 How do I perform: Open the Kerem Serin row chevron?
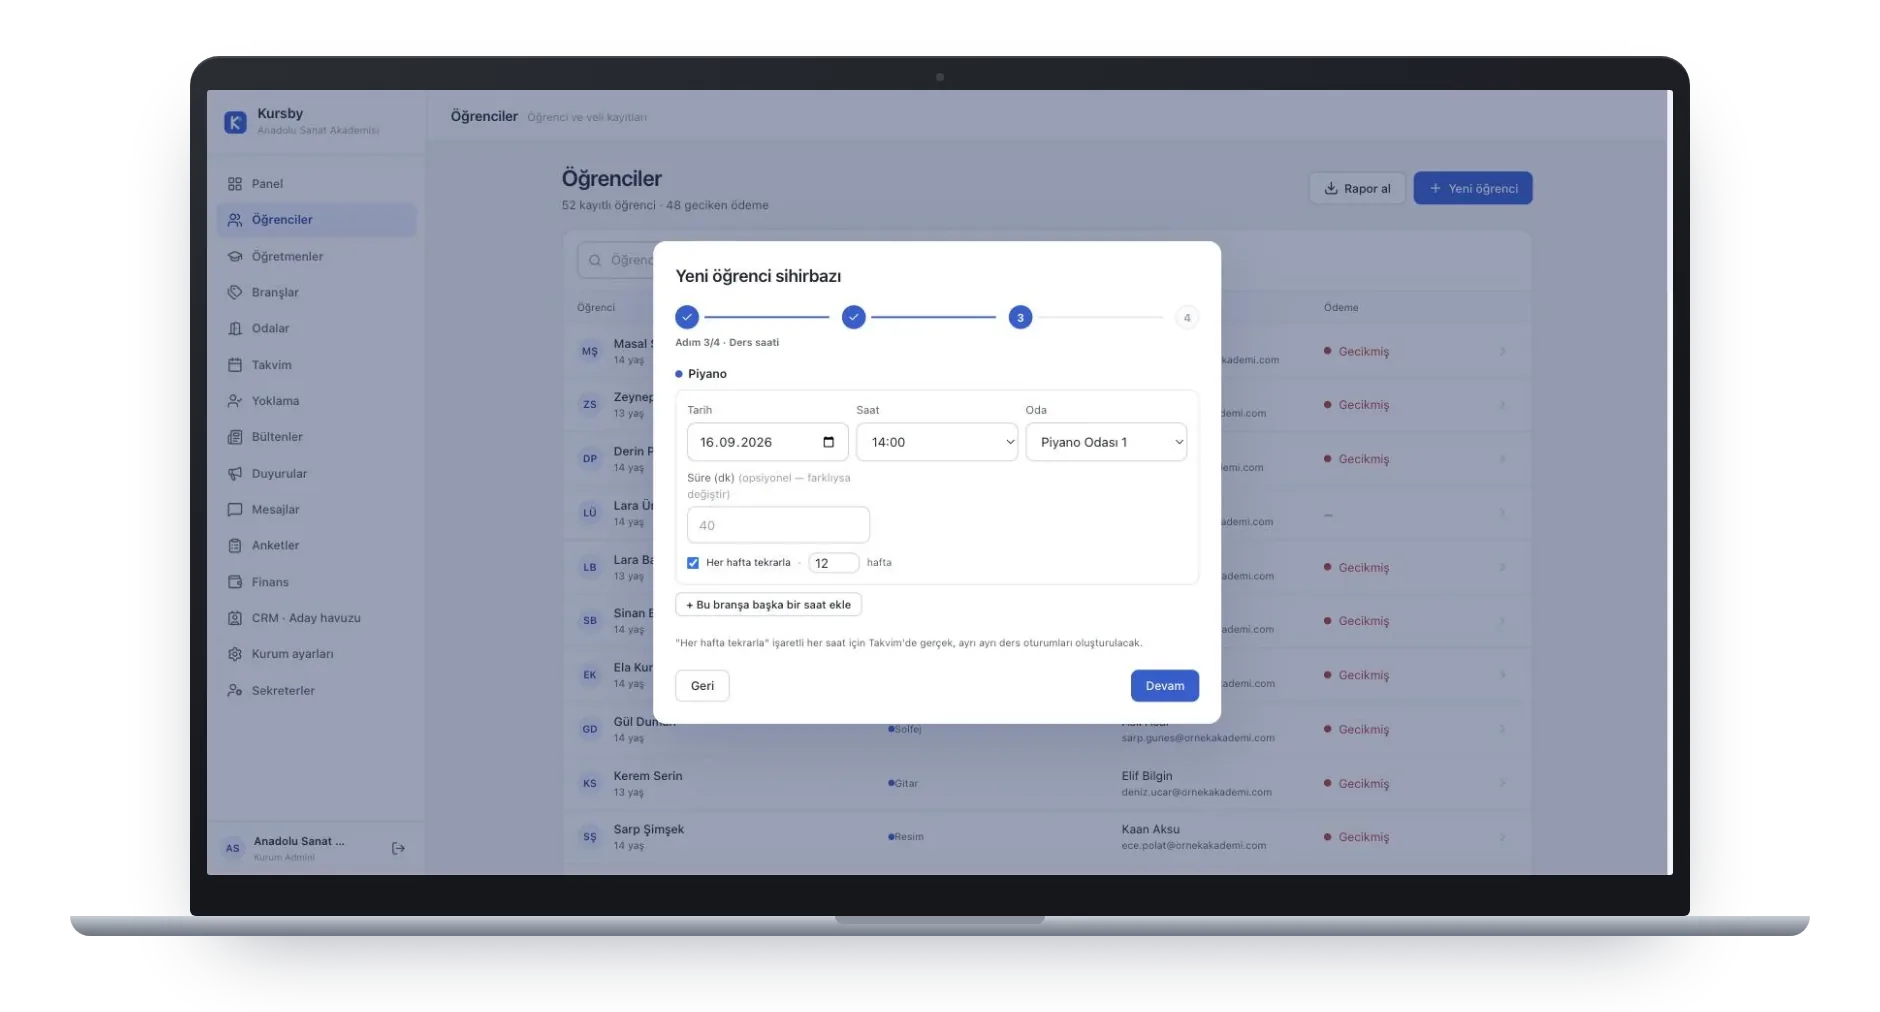[x=1502, y=784]
